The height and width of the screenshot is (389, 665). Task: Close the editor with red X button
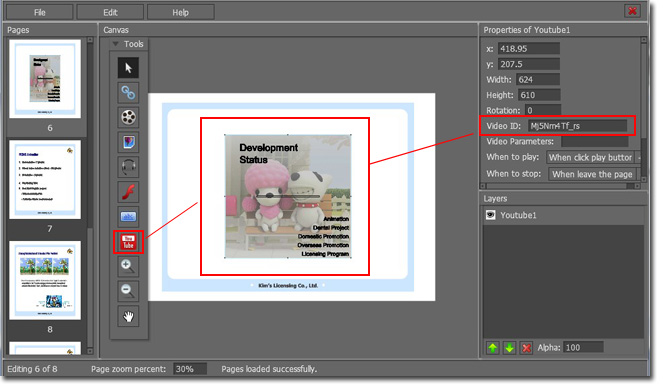click(x=632, y=11)
